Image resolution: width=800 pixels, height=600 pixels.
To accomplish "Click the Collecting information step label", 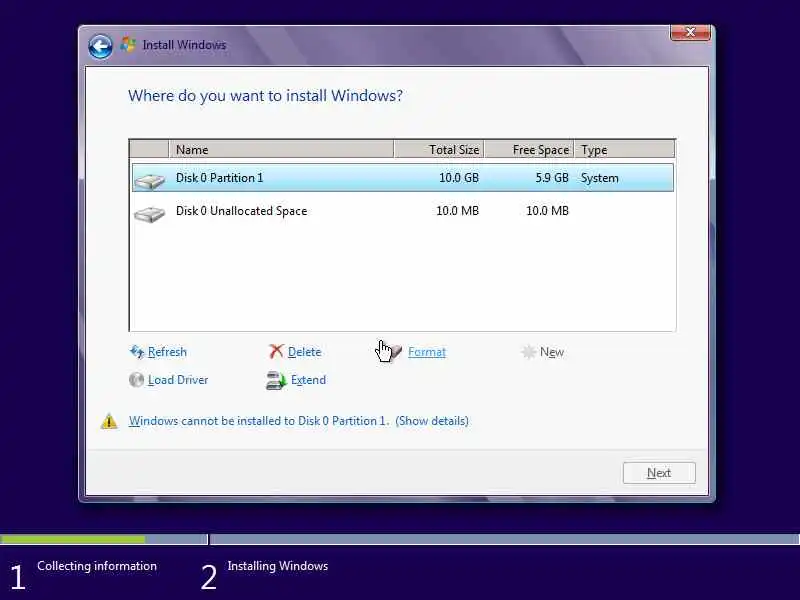I will coord(97,566).
